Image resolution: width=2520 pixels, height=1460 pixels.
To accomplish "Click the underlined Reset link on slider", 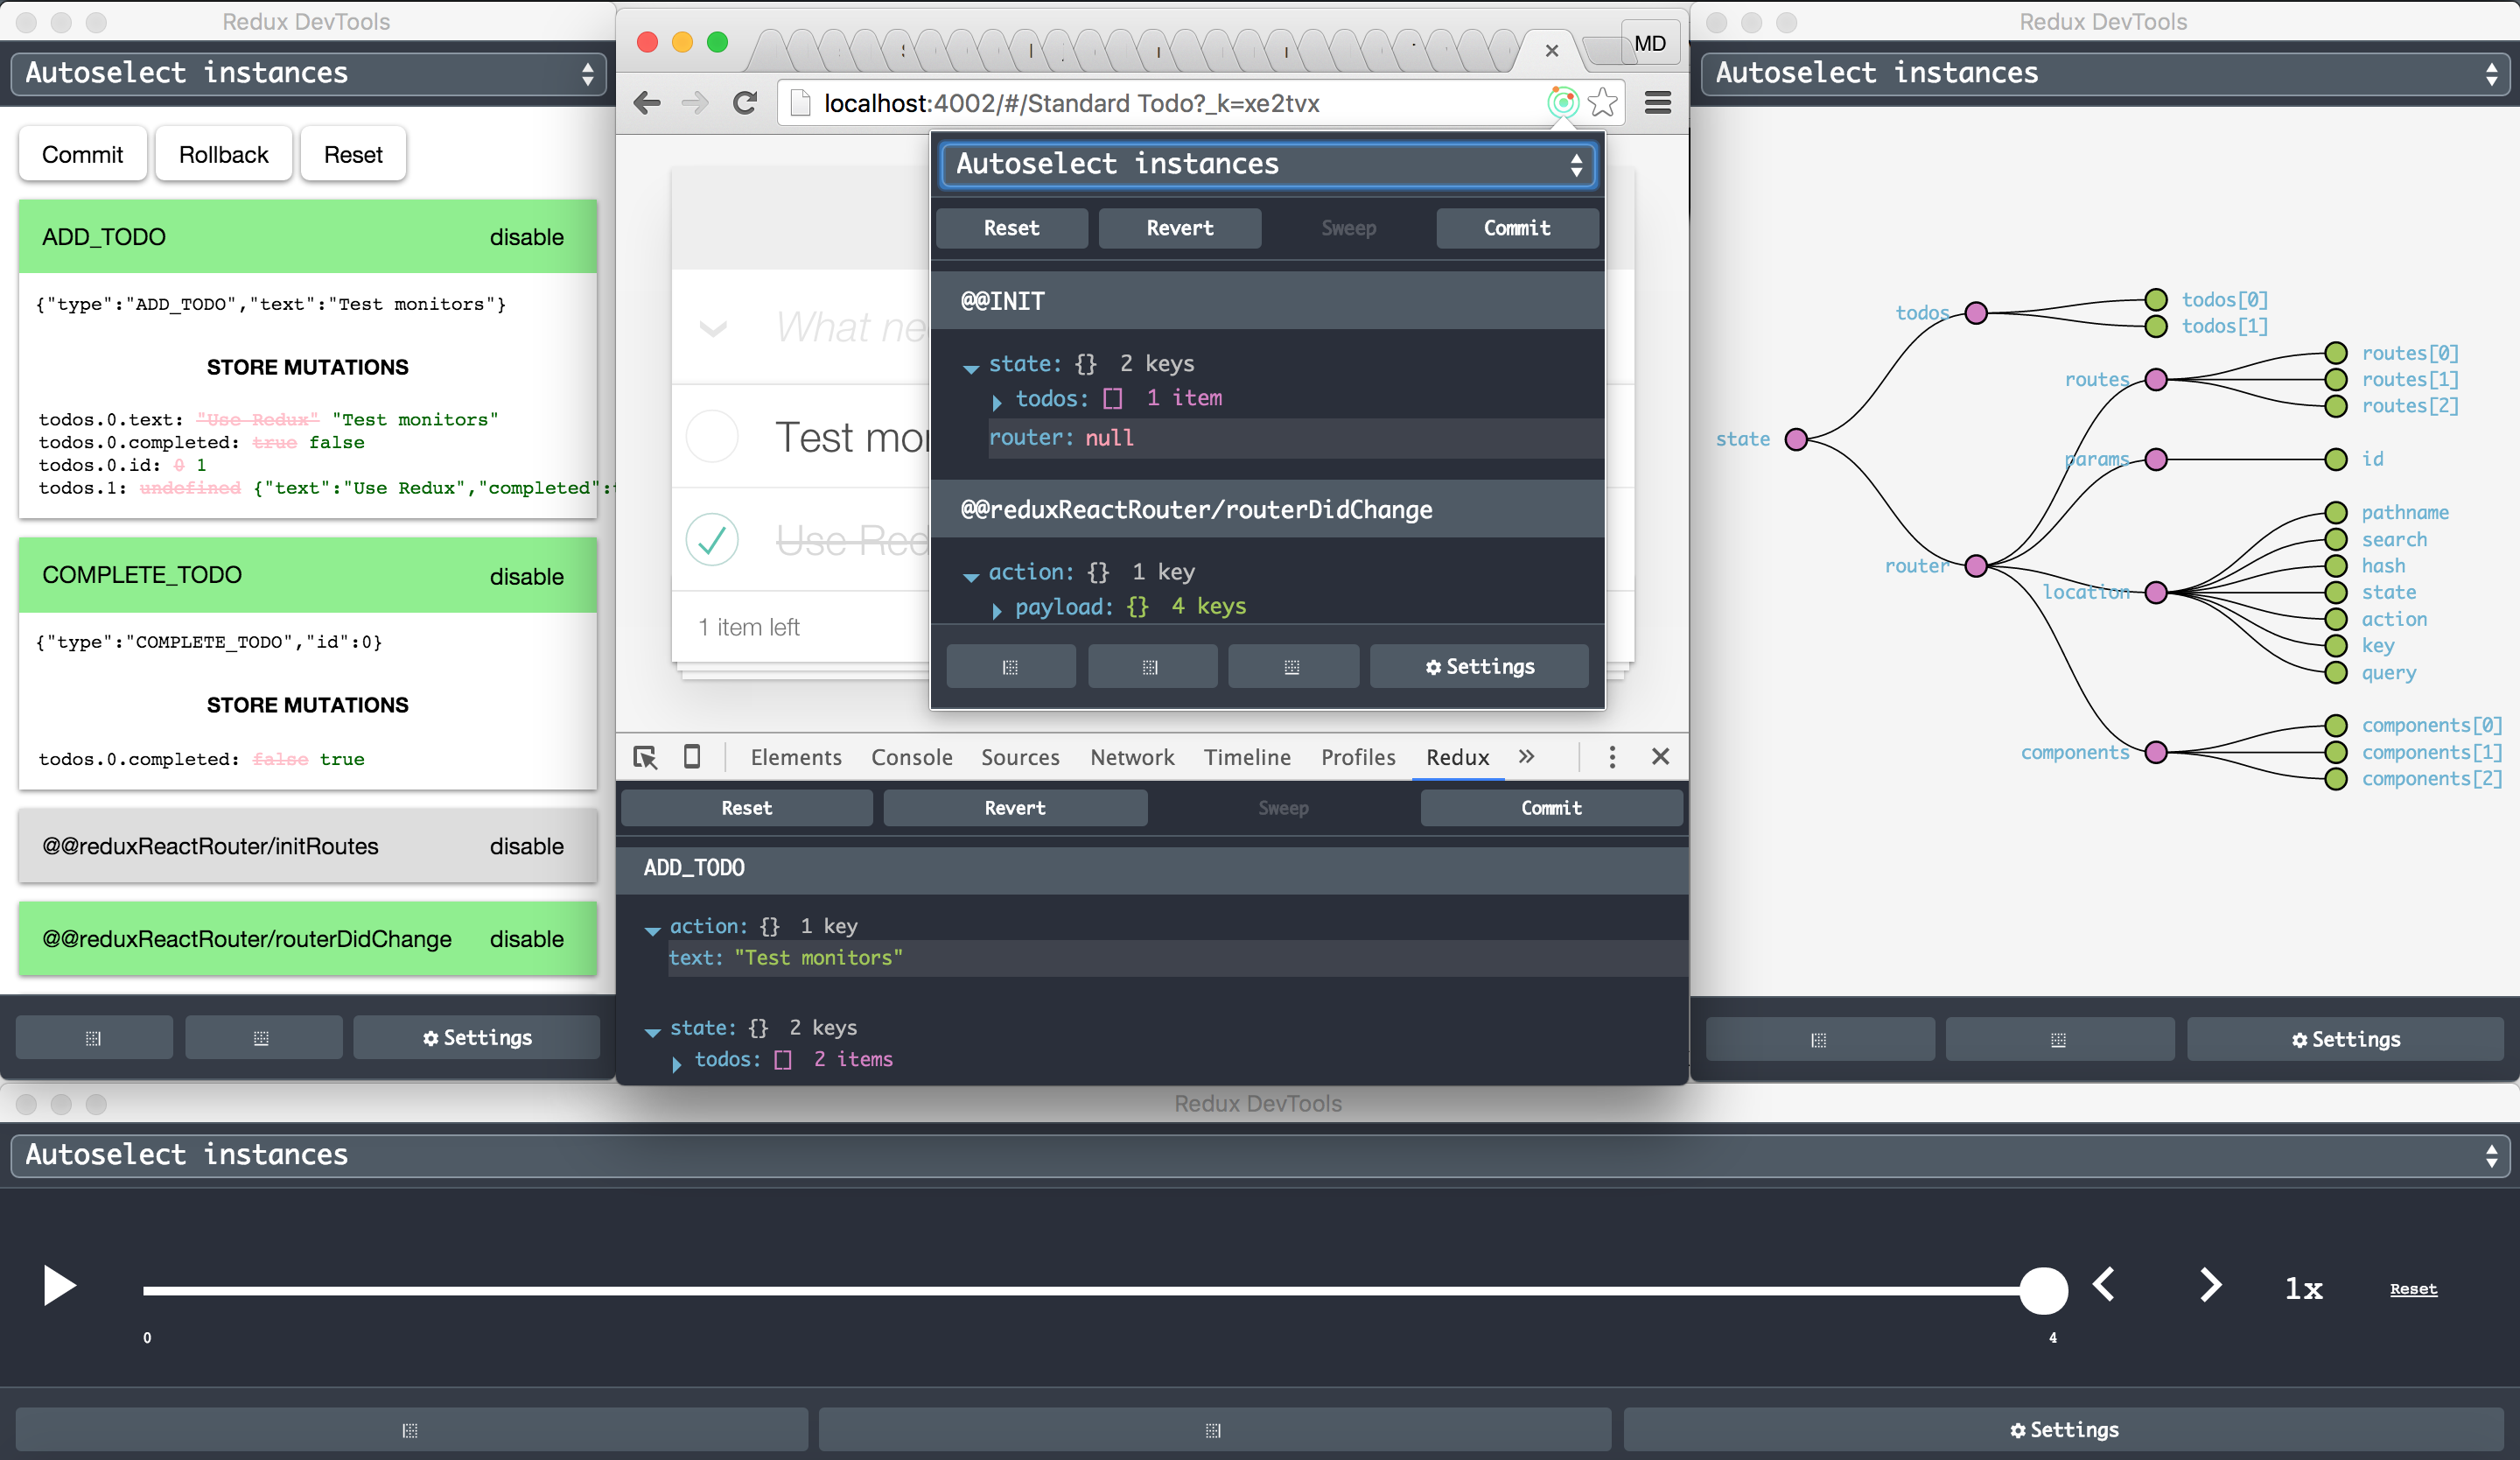I will (x=2413, y=1289).
